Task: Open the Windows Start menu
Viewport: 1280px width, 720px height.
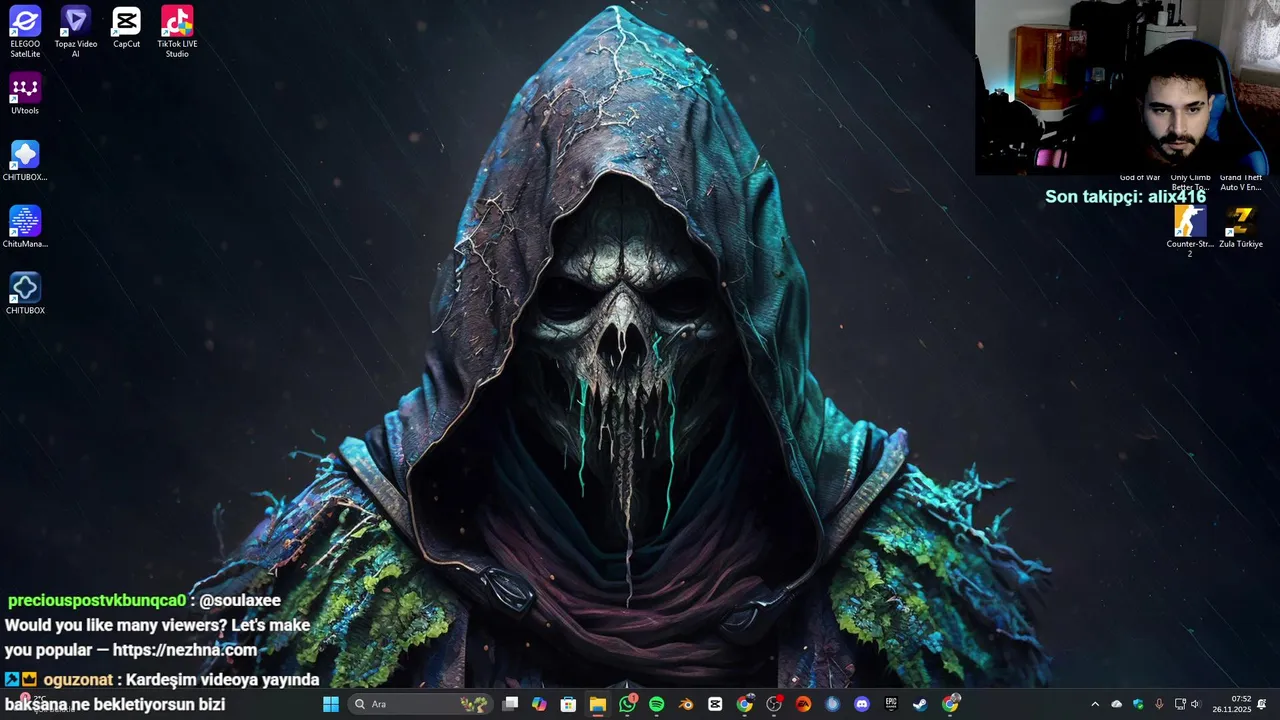Action: (x=331, y=704)
